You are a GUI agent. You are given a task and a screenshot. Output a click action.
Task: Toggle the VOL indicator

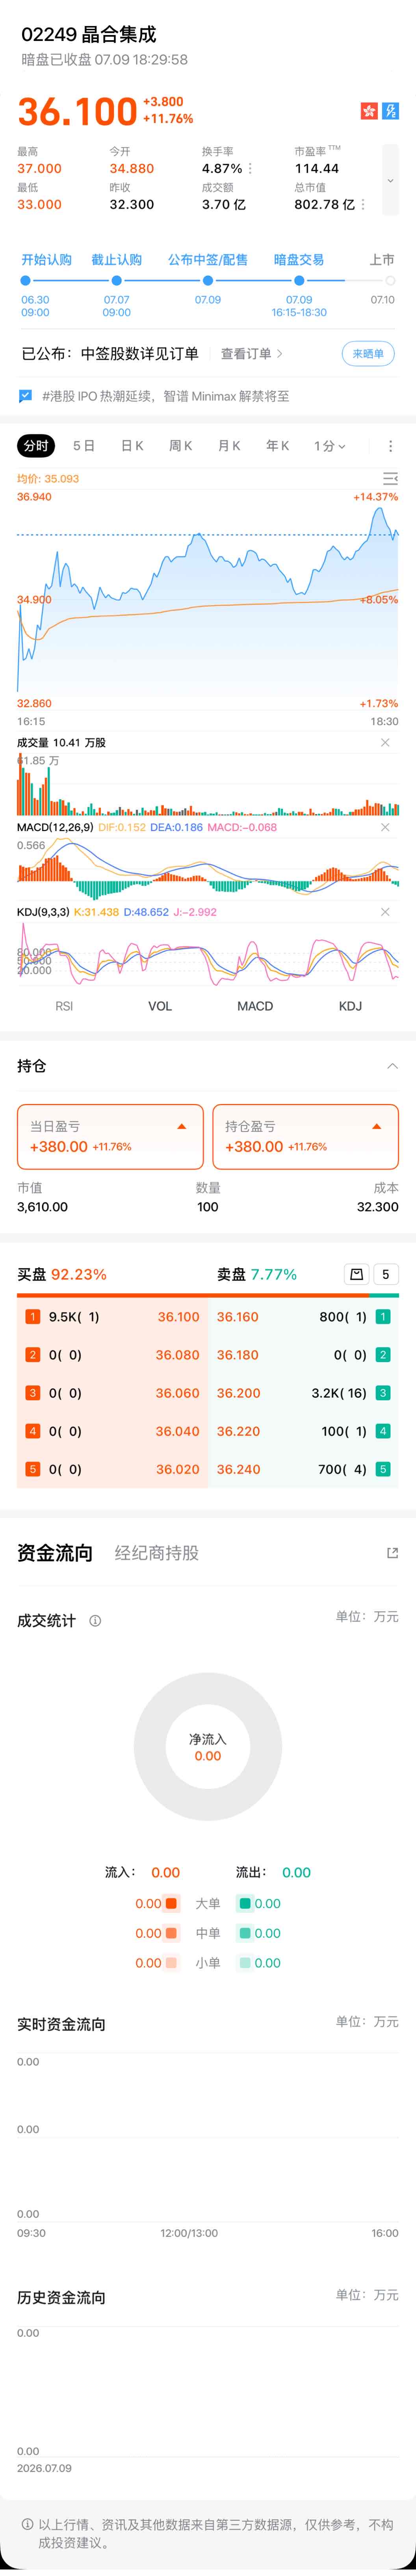click(x=160, y=1006)
